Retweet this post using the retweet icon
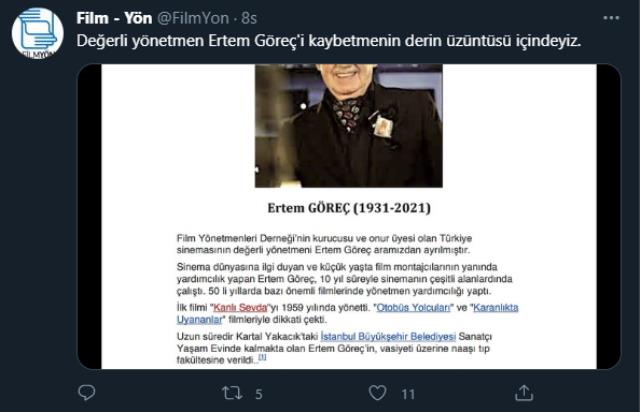 232,393
